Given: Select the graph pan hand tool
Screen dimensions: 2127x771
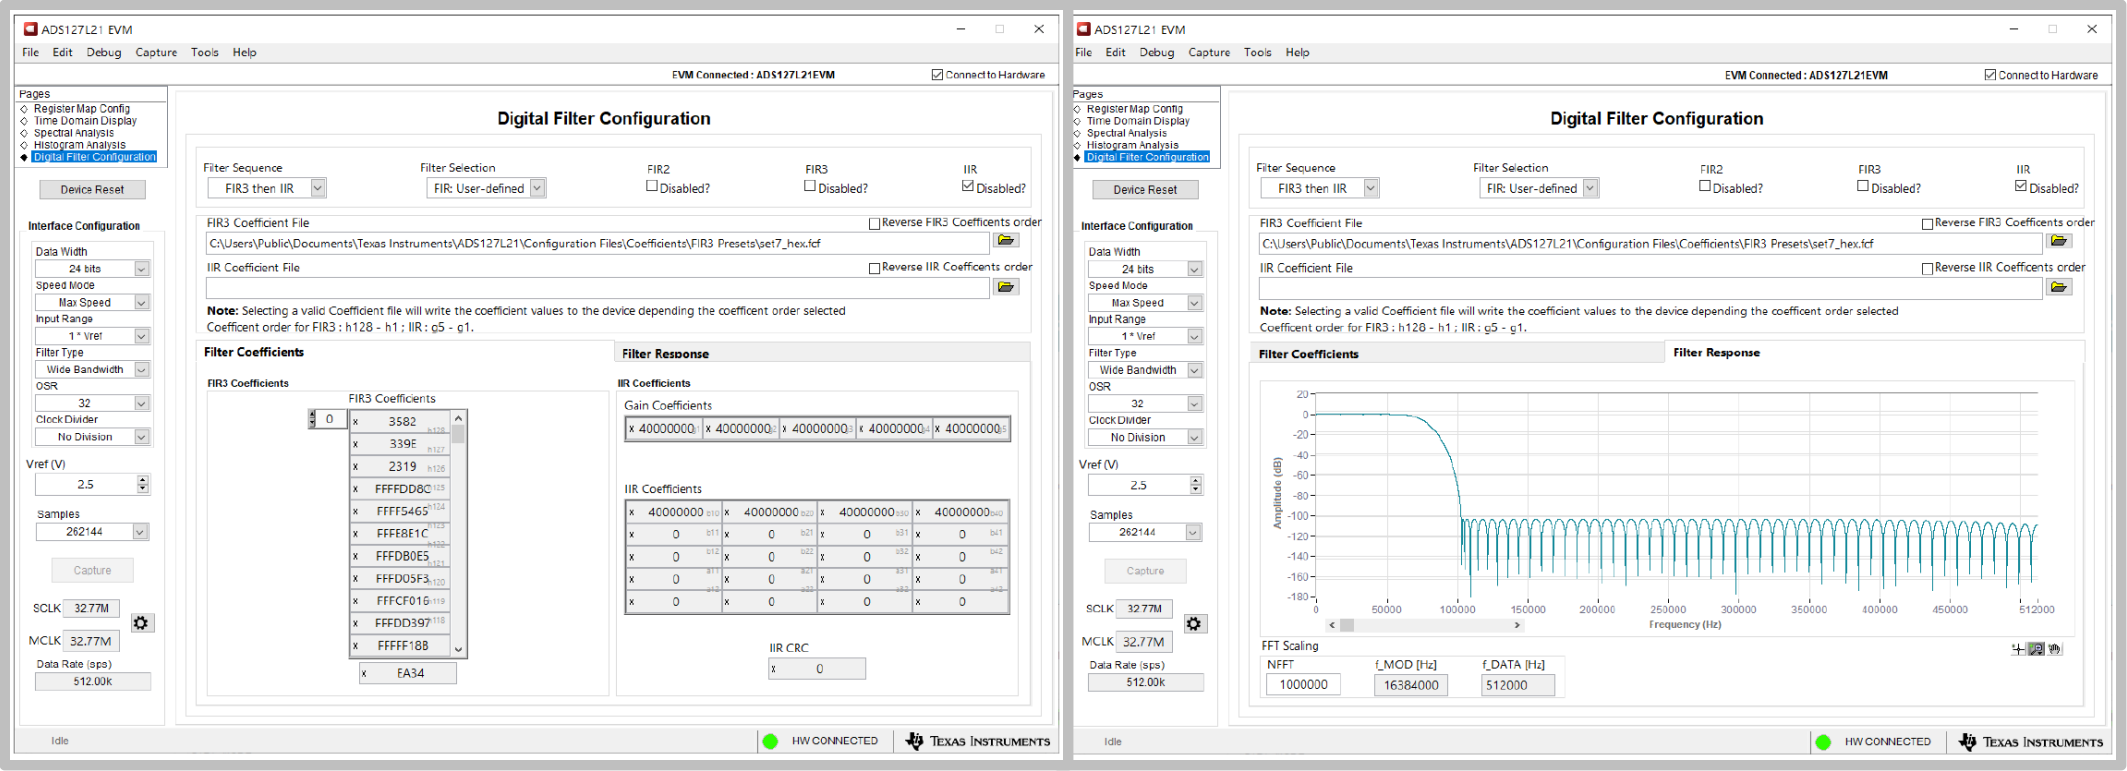Looking at the screenshot, I should click(x=2054, y=649).
